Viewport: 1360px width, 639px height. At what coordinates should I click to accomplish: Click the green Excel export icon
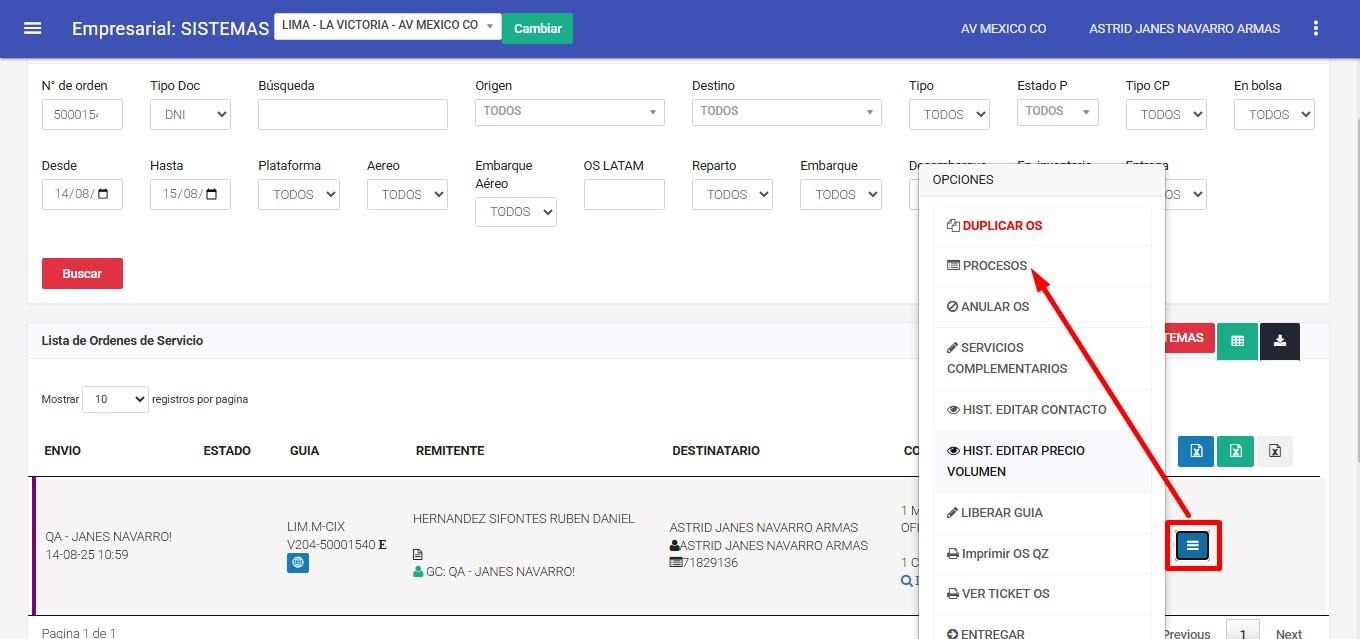coord(1235,451)
